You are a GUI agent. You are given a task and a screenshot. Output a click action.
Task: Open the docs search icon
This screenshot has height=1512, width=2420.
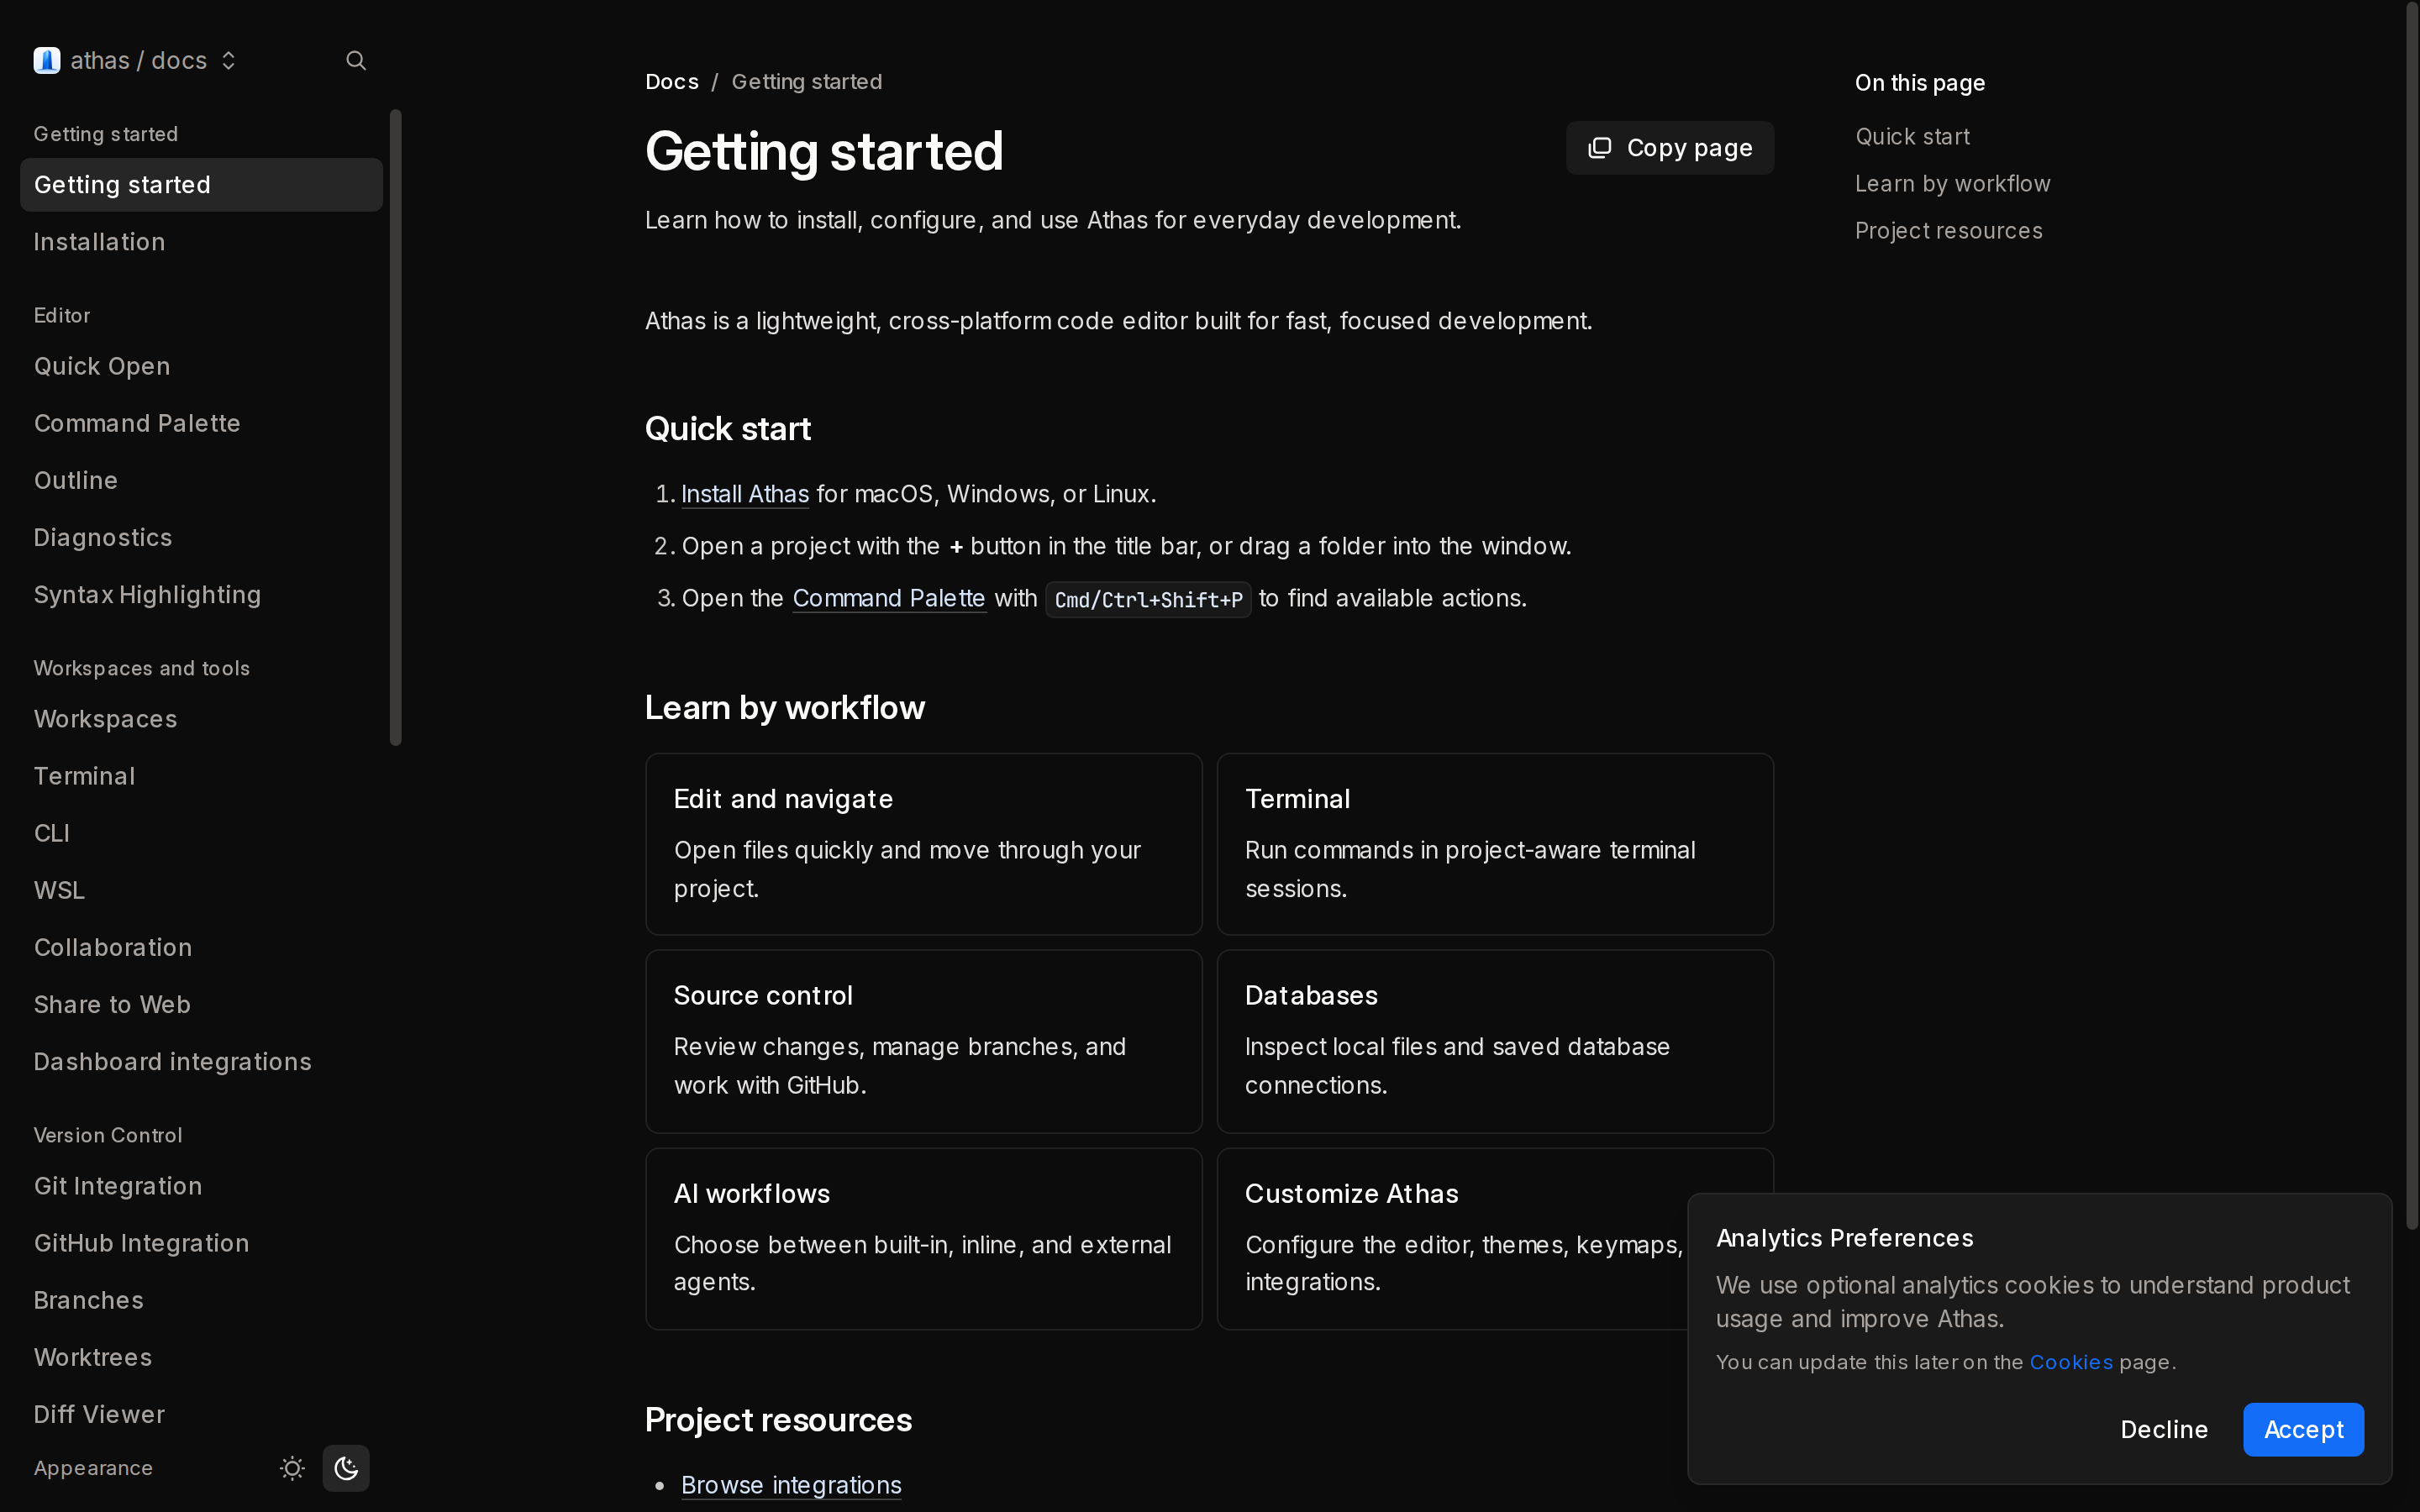tap(356, 61)
